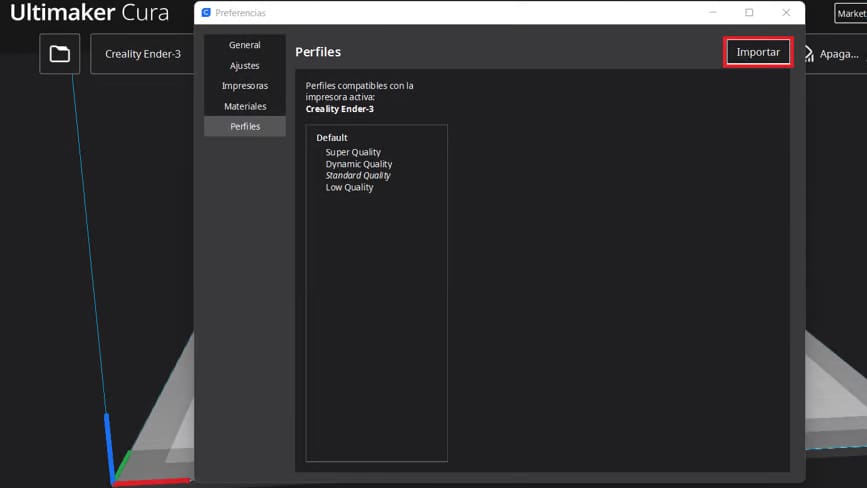Select Low Quality profile

[349, 187]
